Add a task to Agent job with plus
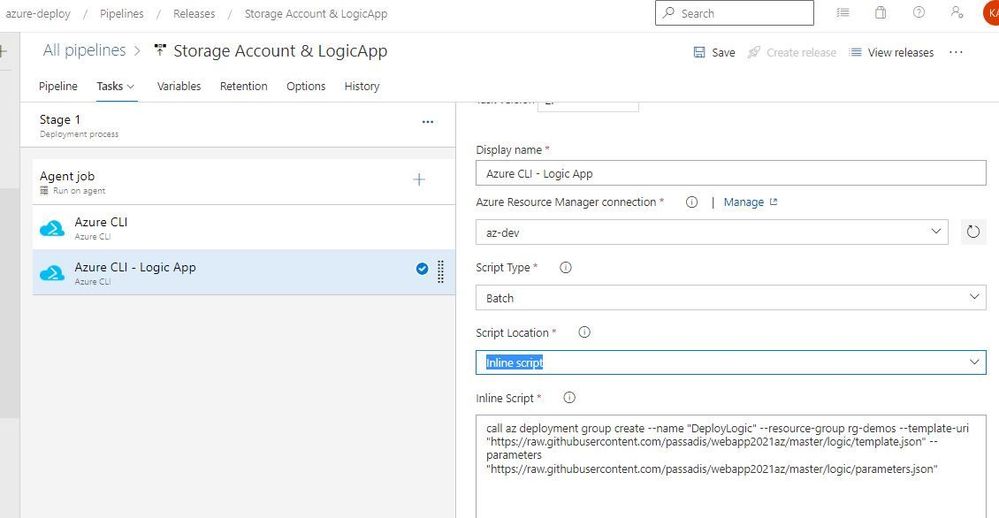The image size is (999, 518). point(419,180)
